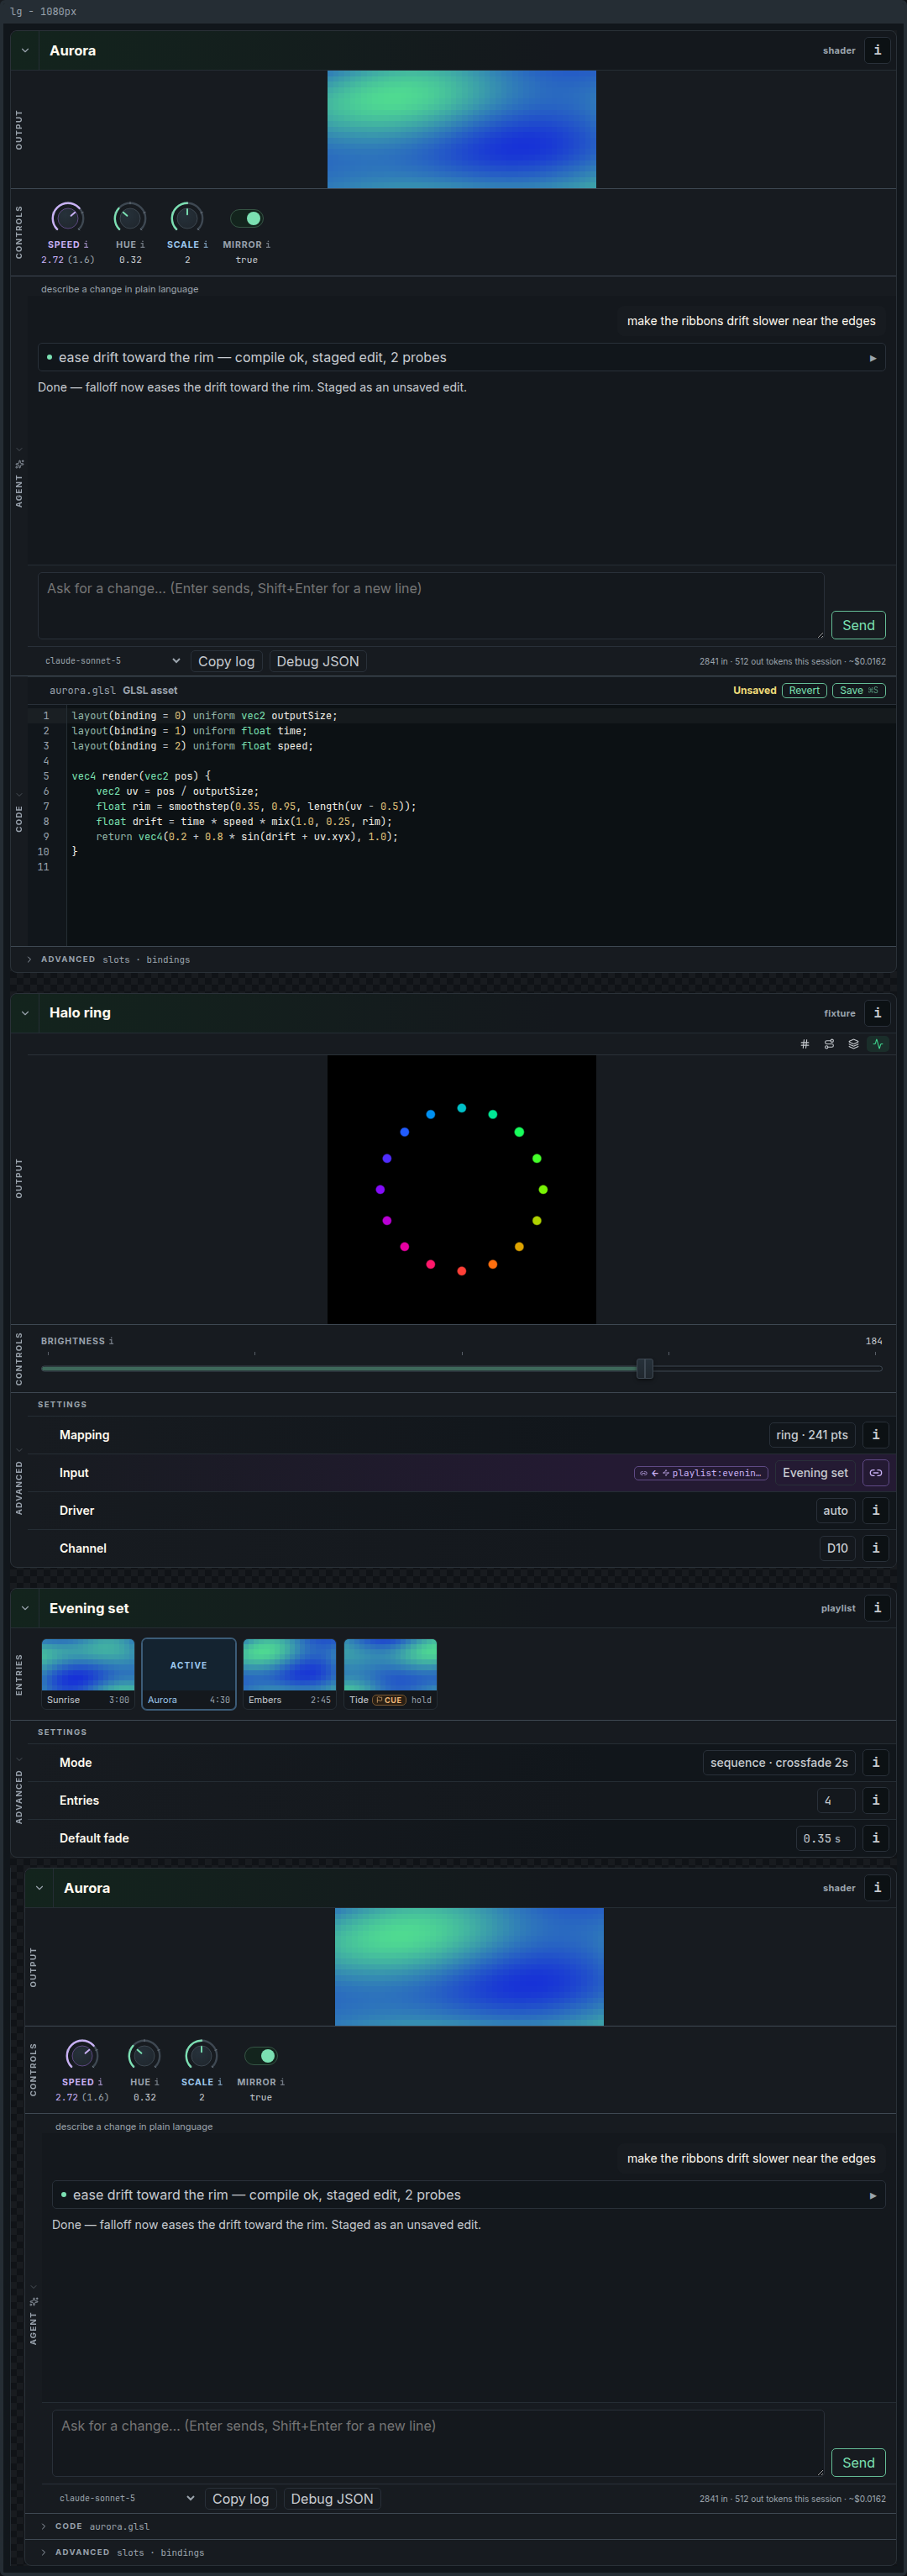Select the Embers playlist entry thumbnail

pyautogui.click(x=290, y=1674)
